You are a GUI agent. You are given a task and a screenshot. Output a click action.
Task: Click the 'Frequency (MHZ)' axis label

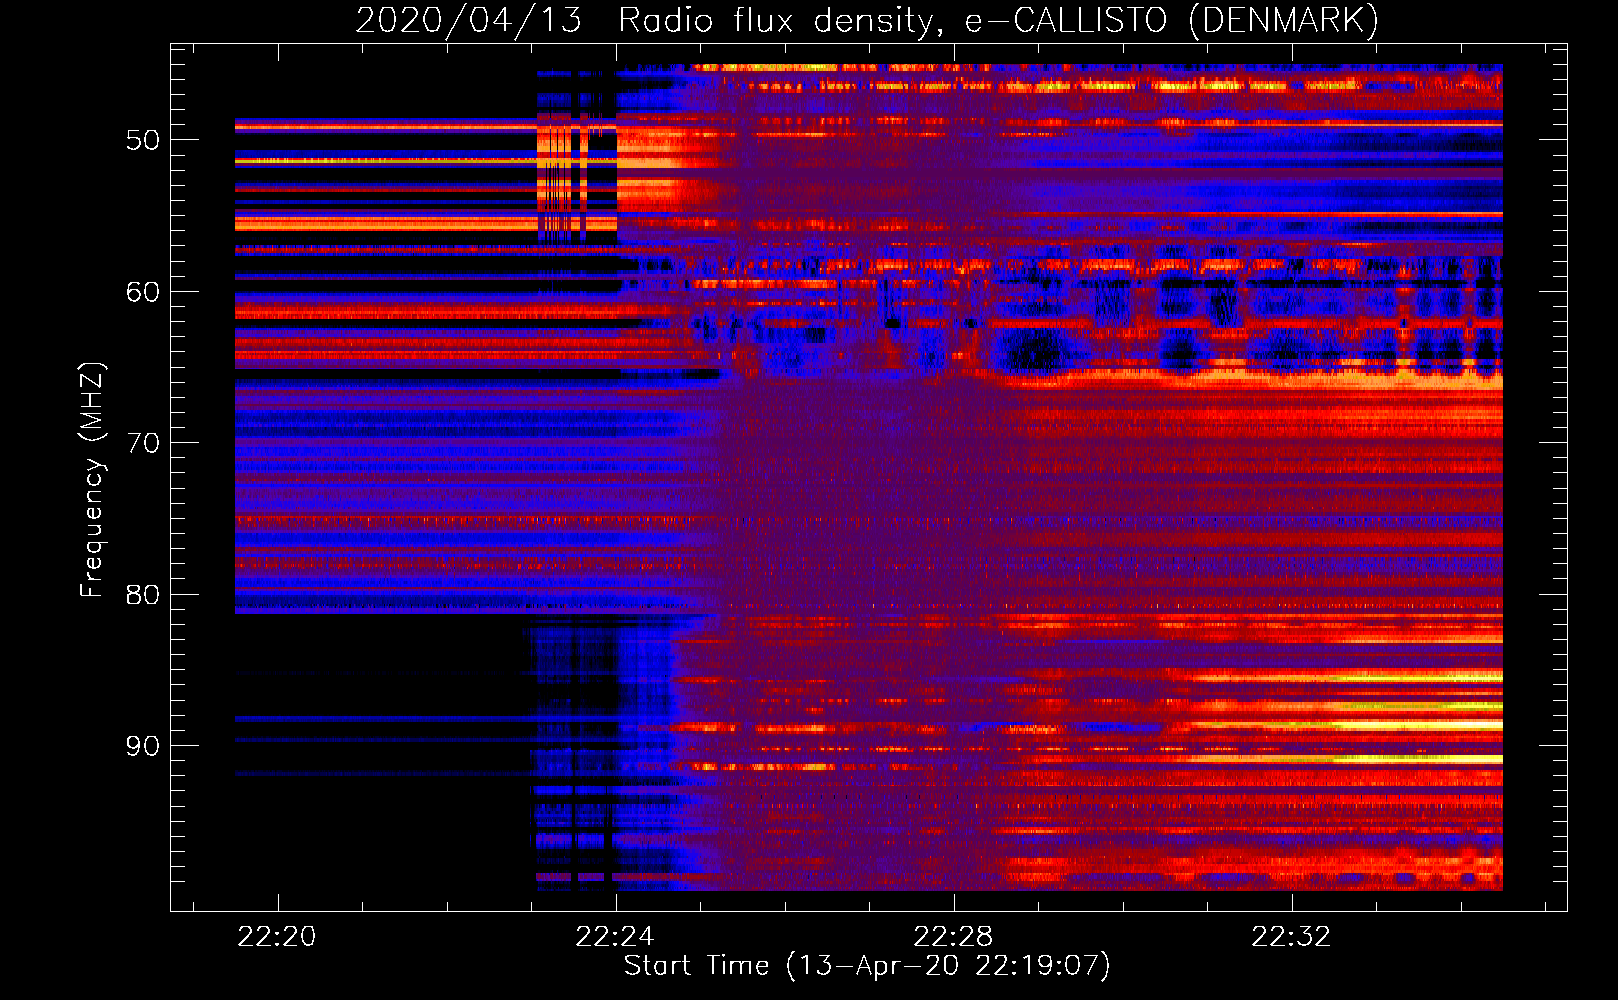point(92,479)
